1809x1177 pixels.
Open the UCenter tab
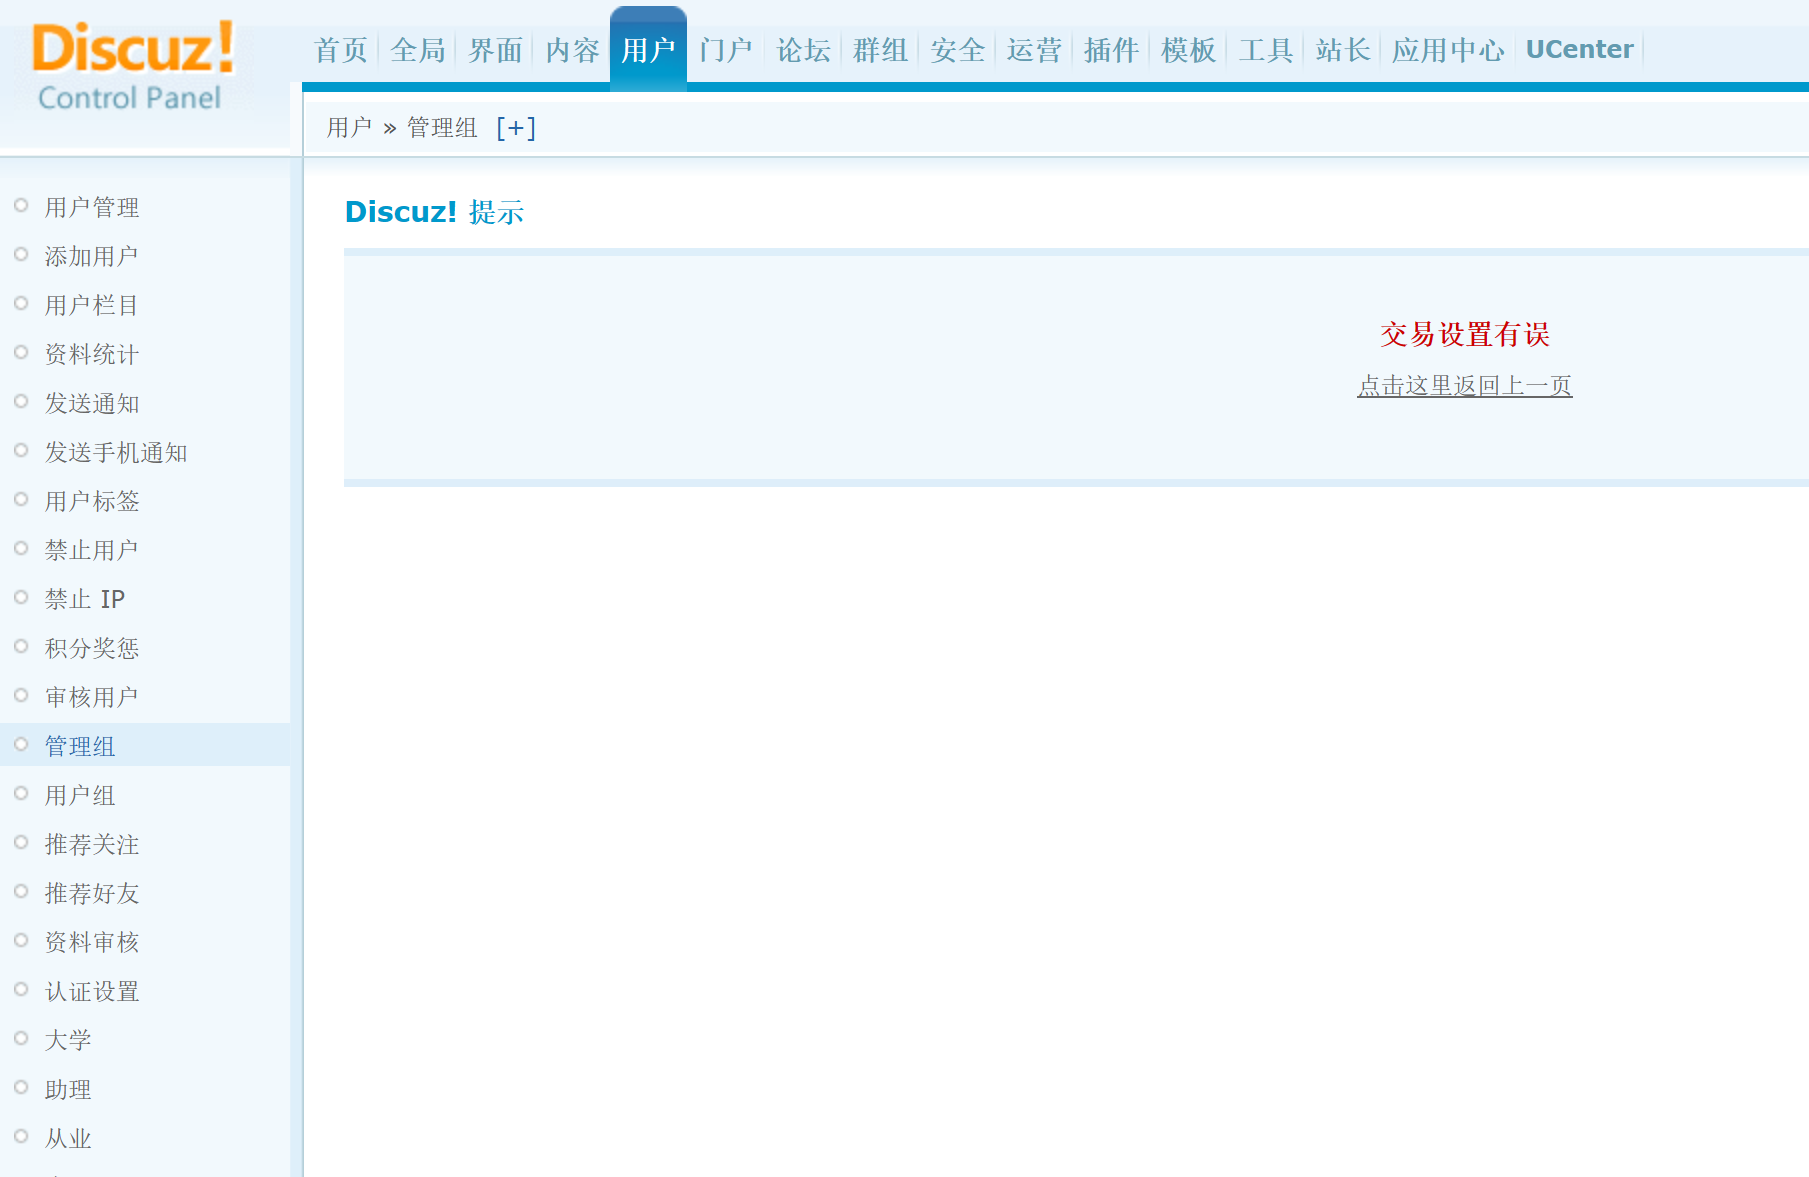tap(1579, 50)
